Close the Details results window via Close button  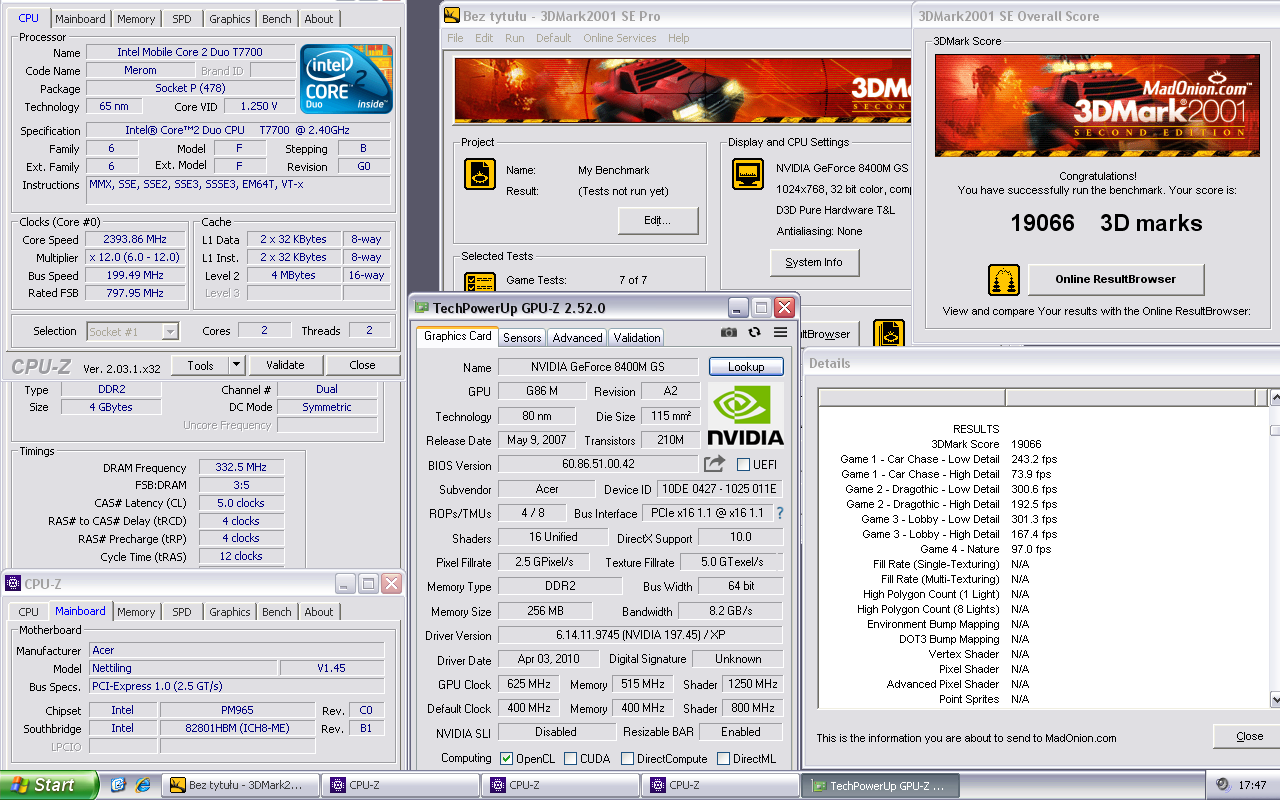[x=1249, y=736]
